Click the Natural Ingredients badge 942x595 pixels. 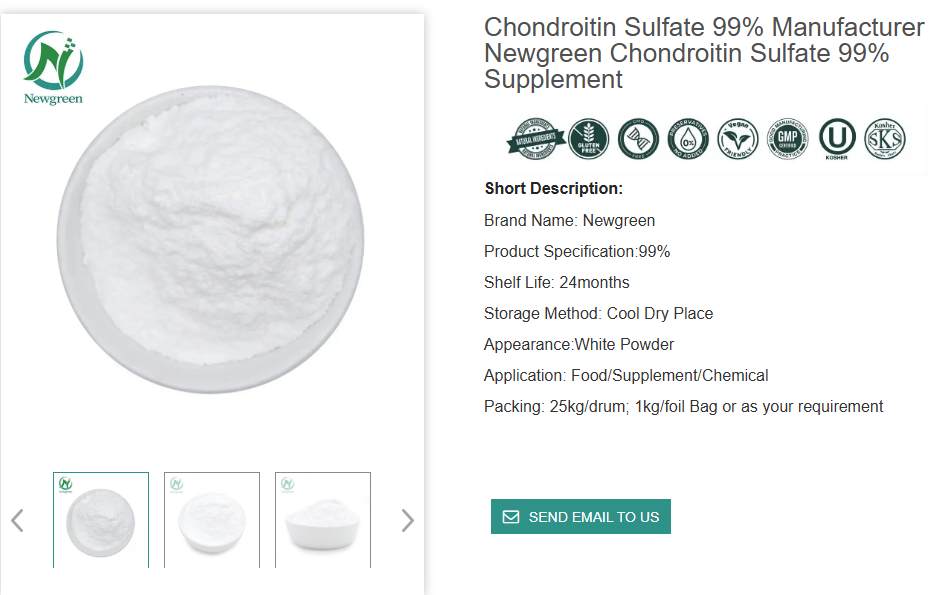point(534,139)
